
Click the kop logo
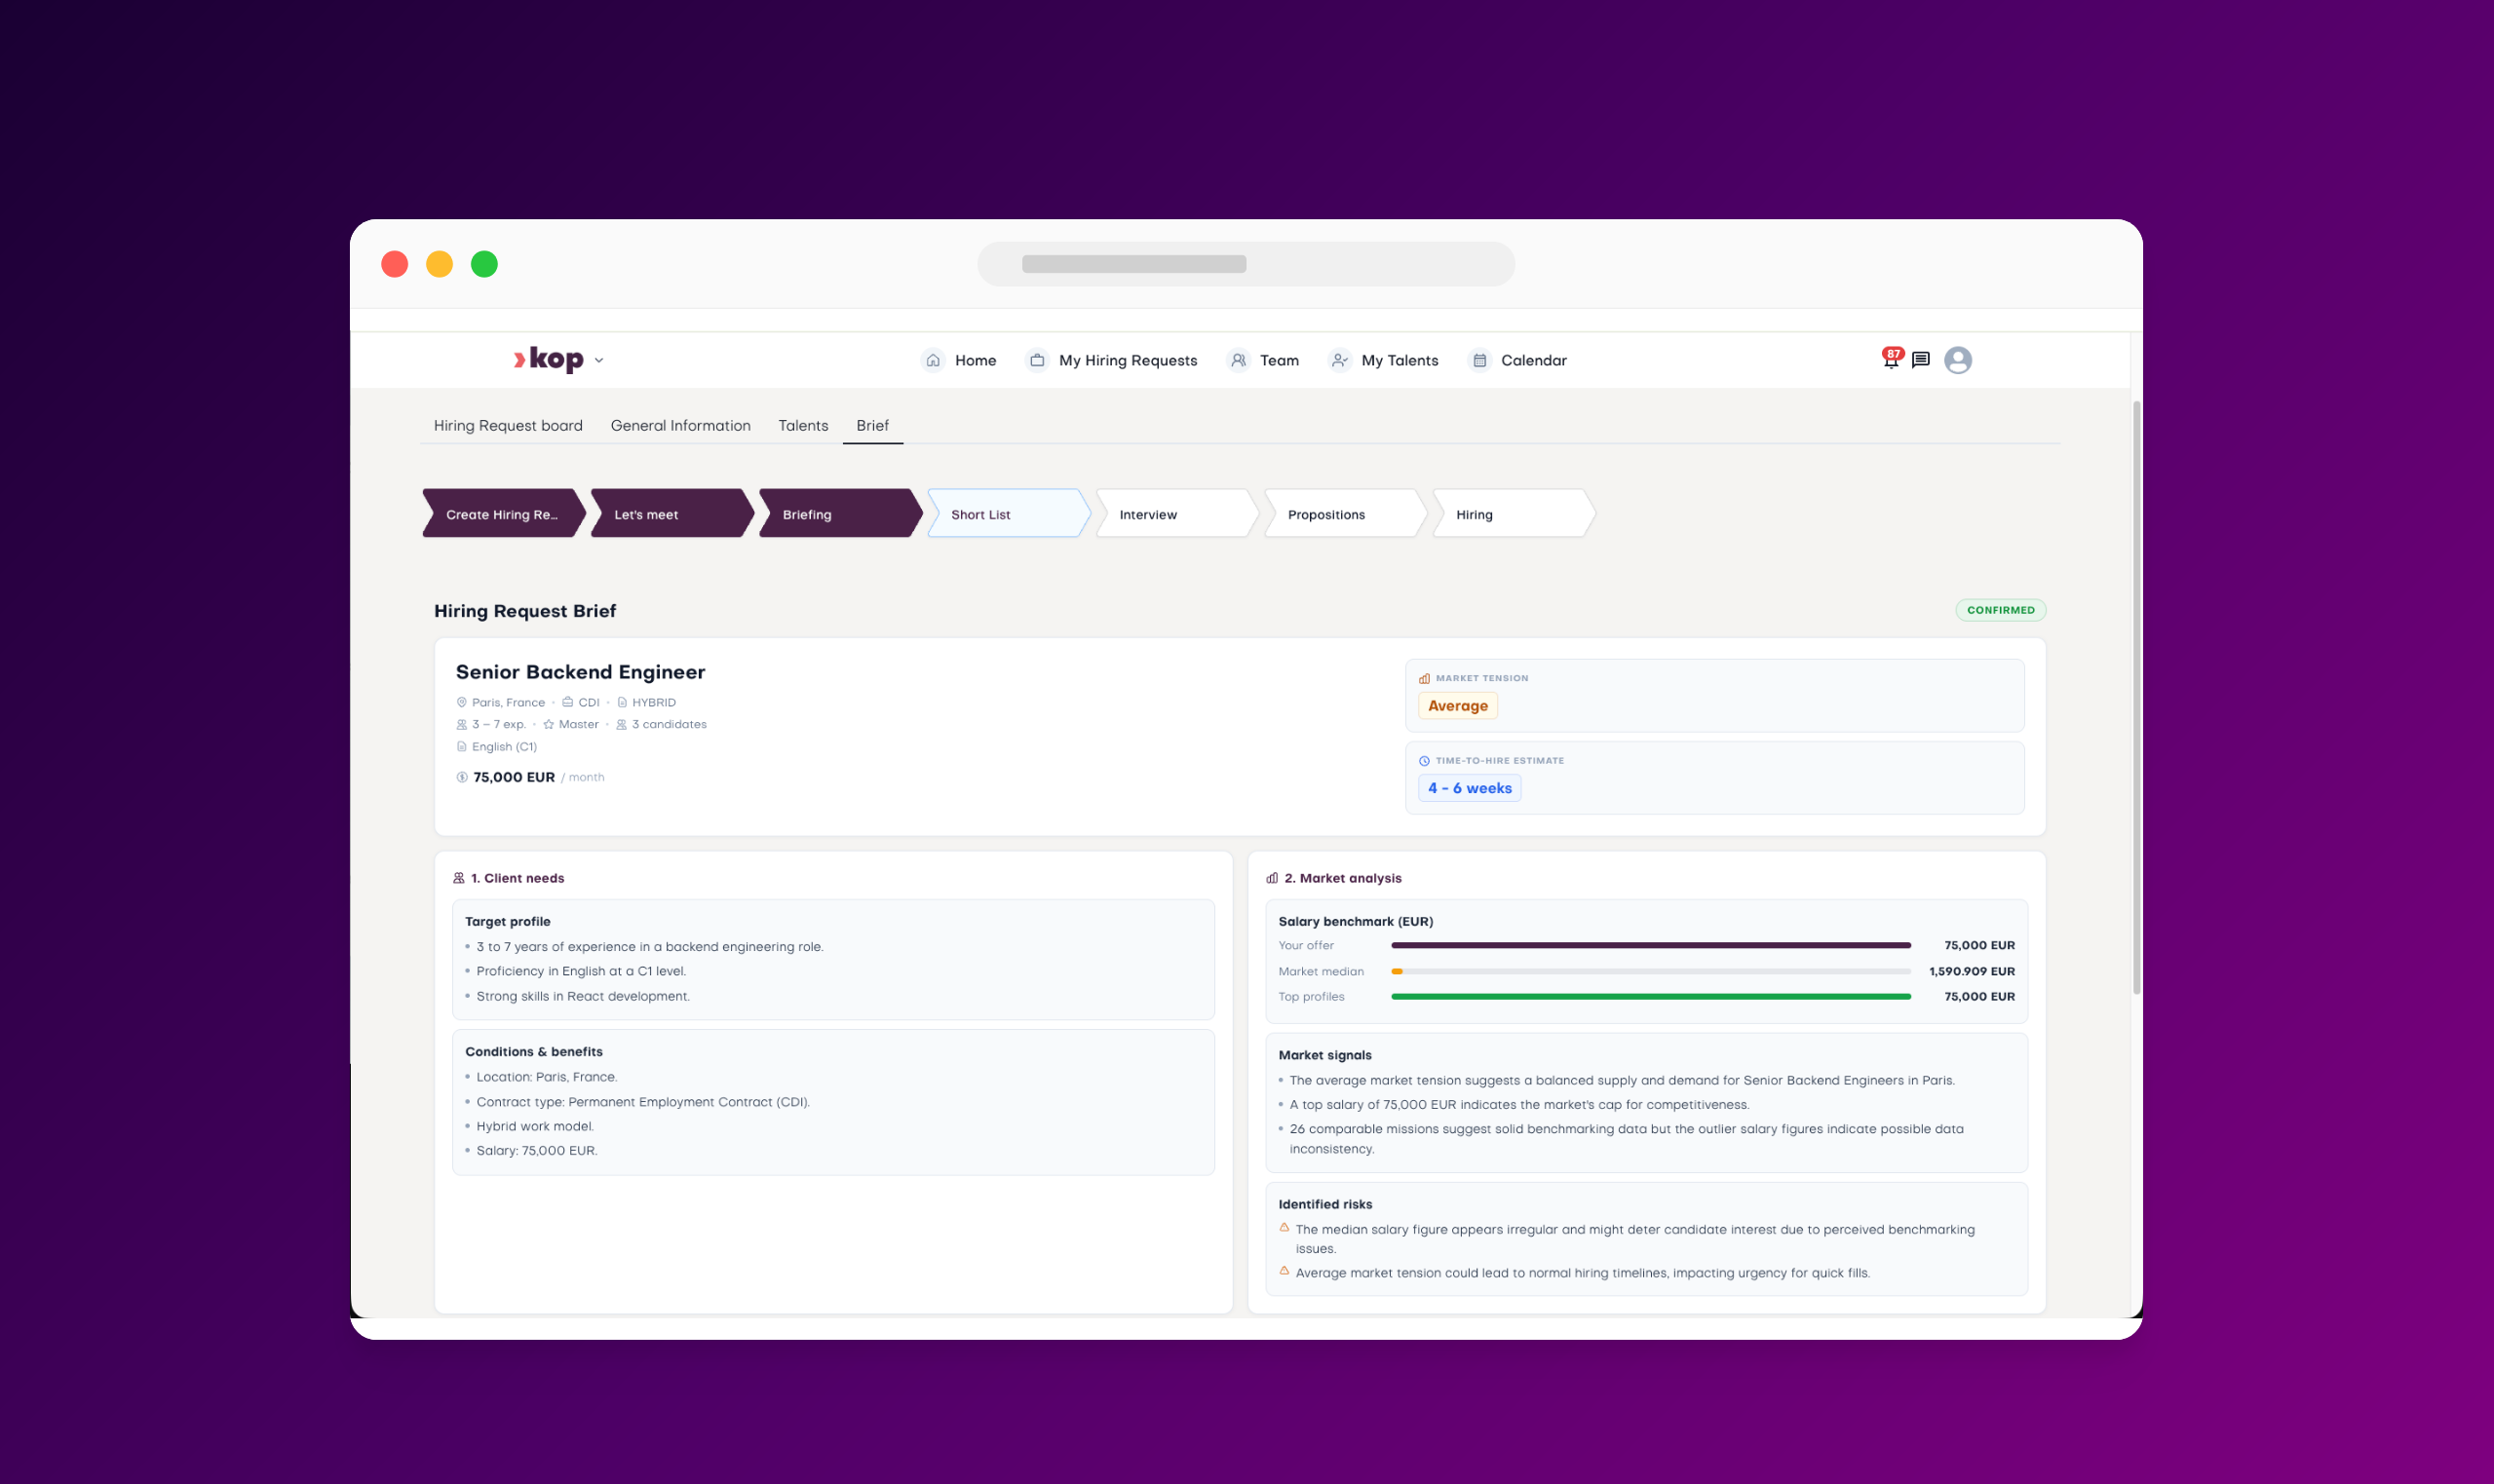548,359
